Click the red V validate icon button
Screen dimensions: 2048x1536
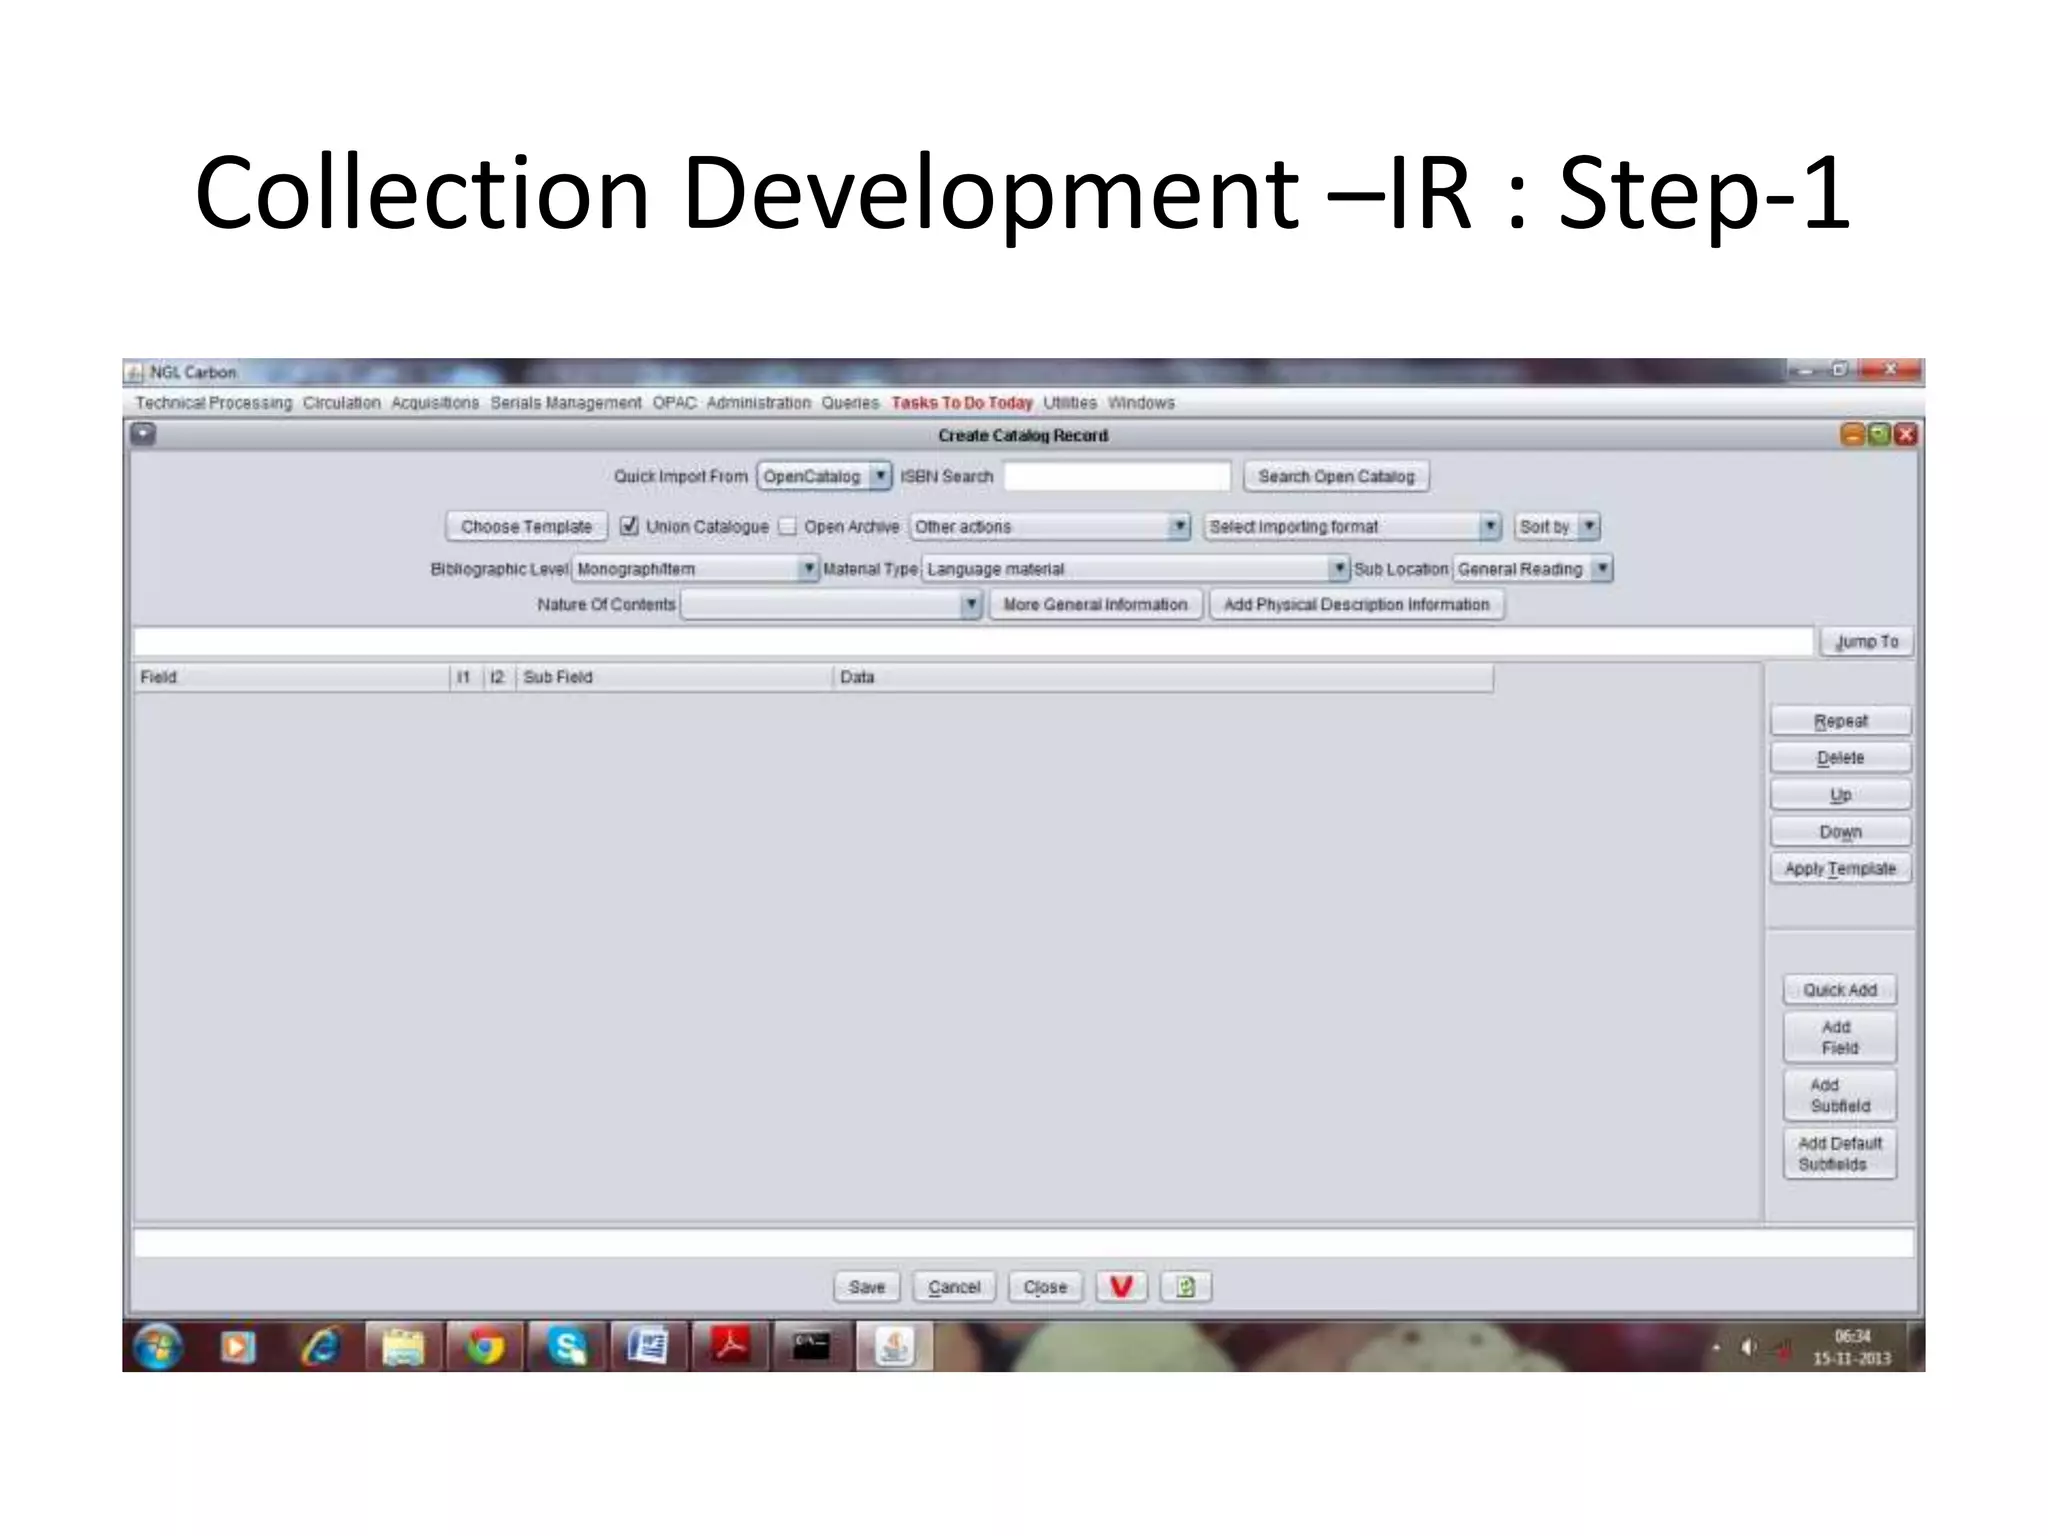[1121, 1286]
